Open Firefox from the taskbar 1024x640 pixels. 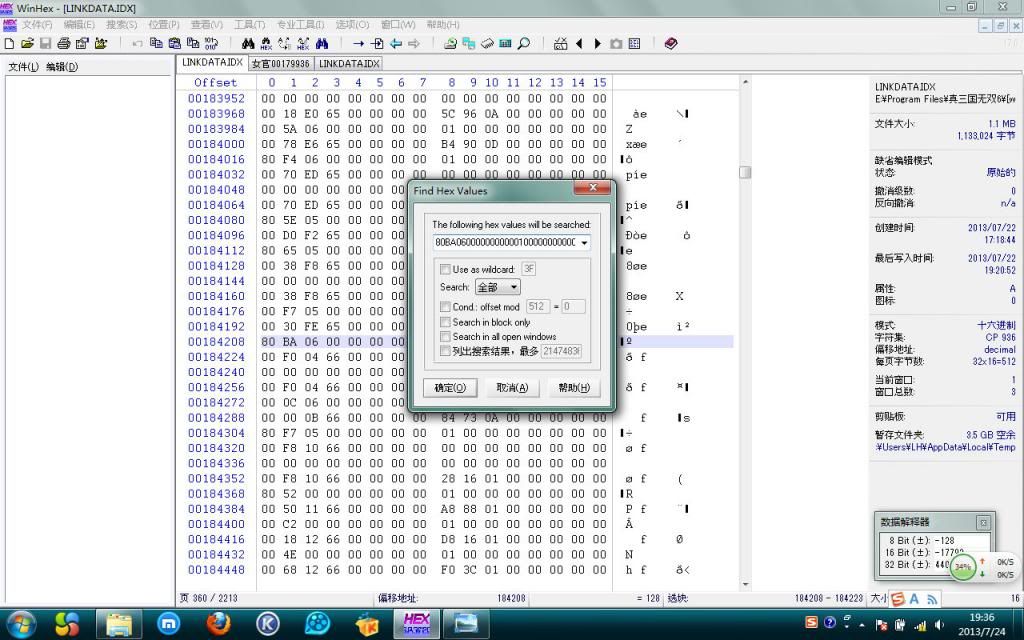[219, 623]
